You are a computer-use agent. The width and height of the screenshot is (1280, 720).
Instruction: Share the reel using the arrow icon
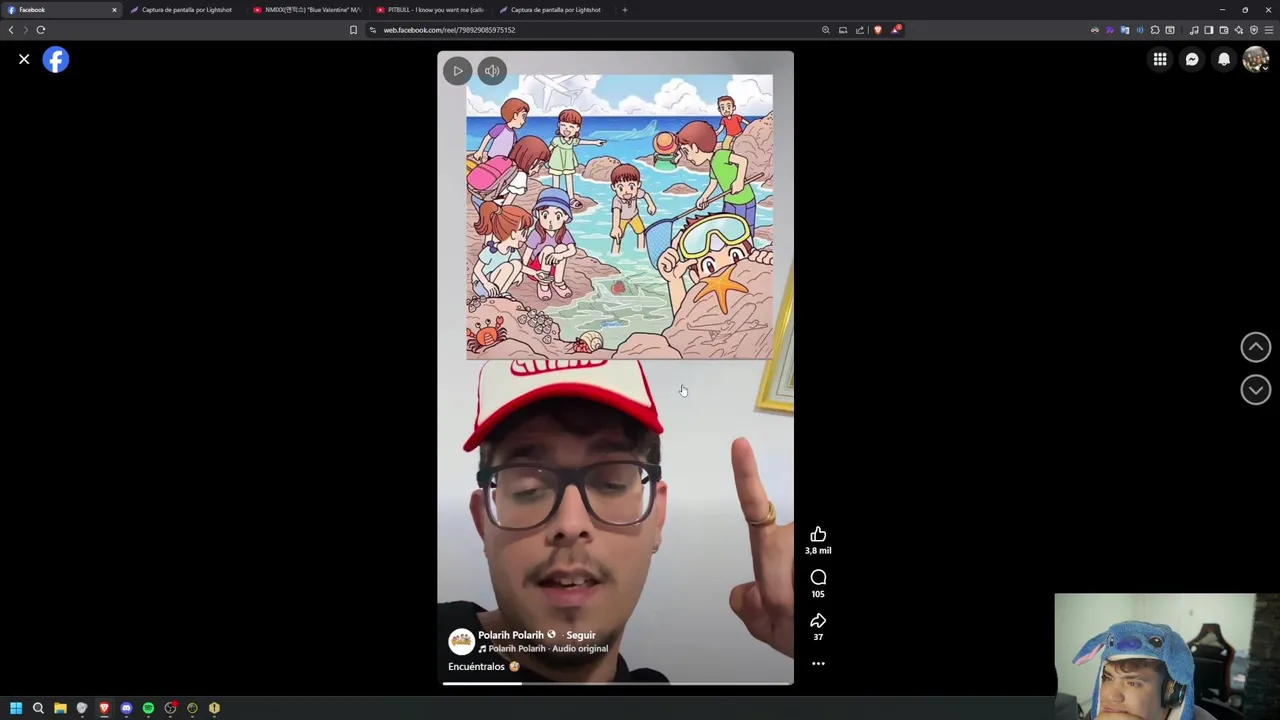click(818, 621)
